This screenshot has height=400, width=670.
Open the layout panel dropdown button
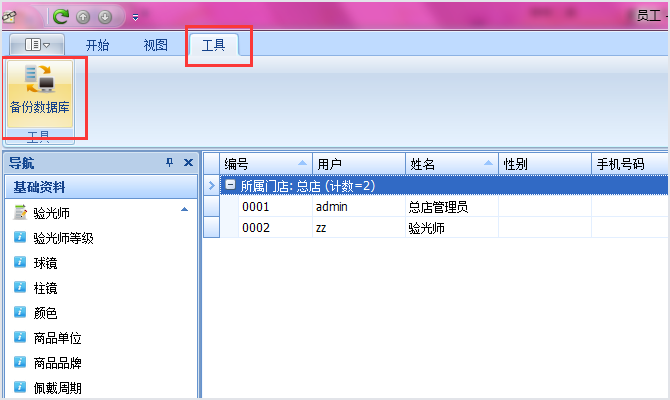(x=37, y=44)
